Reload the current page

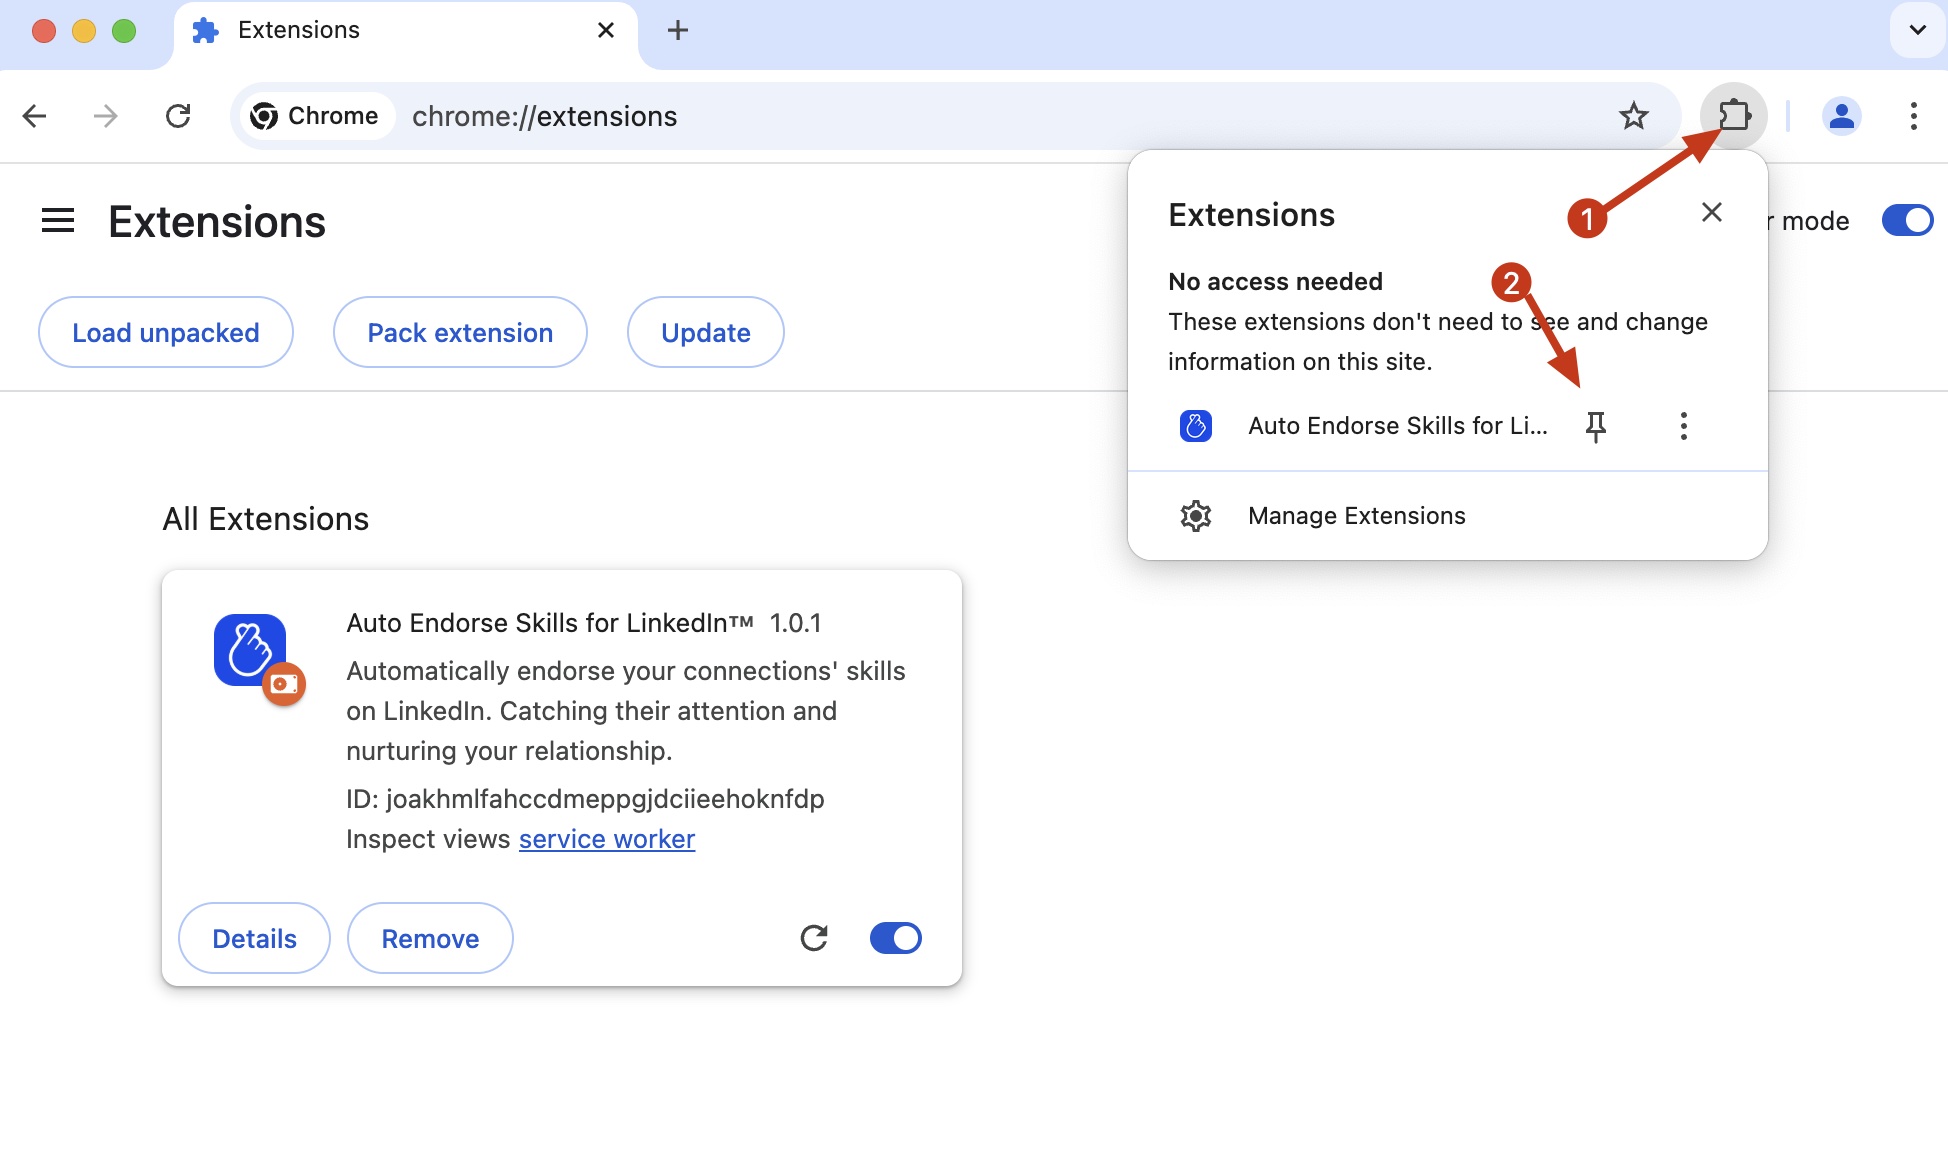tap(179, 116)
